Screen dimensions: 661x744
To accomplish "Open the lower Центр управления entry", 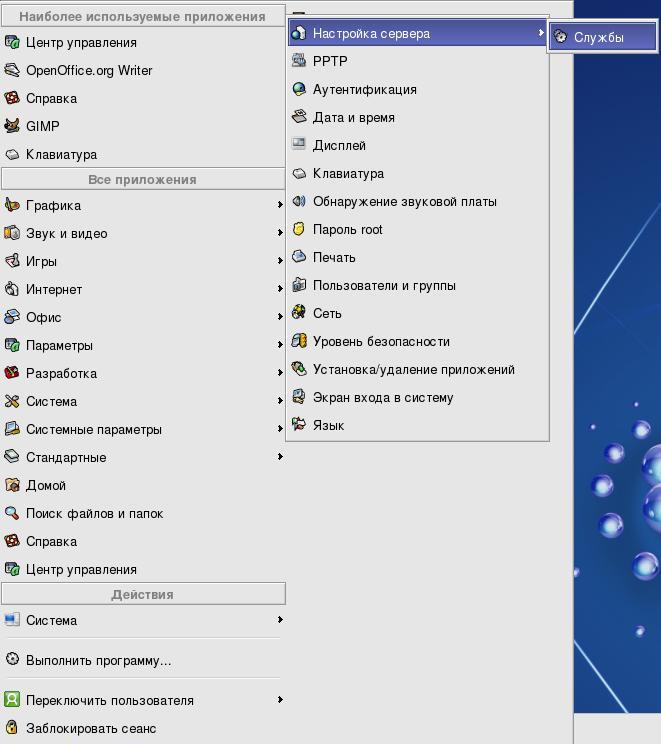I will click(143, 569).
